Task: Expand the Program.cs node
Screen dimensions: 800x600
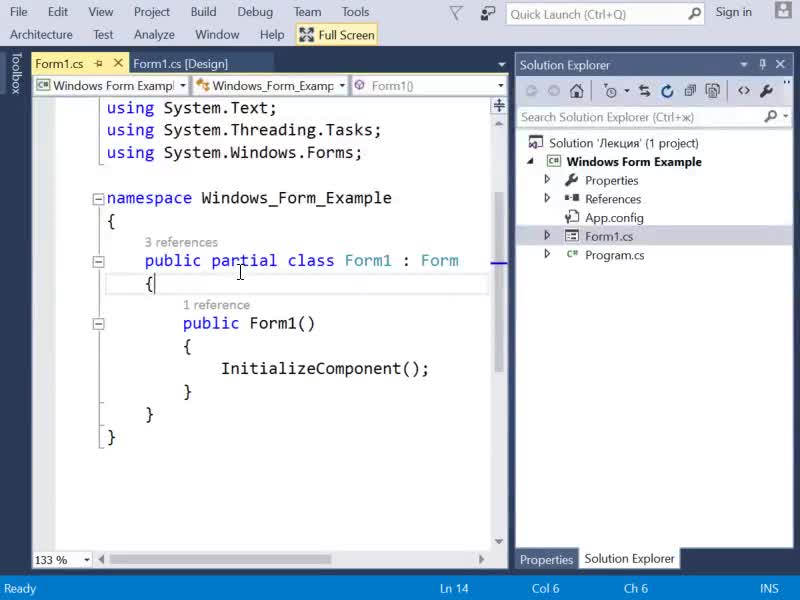Action: [x=547, y=254]
